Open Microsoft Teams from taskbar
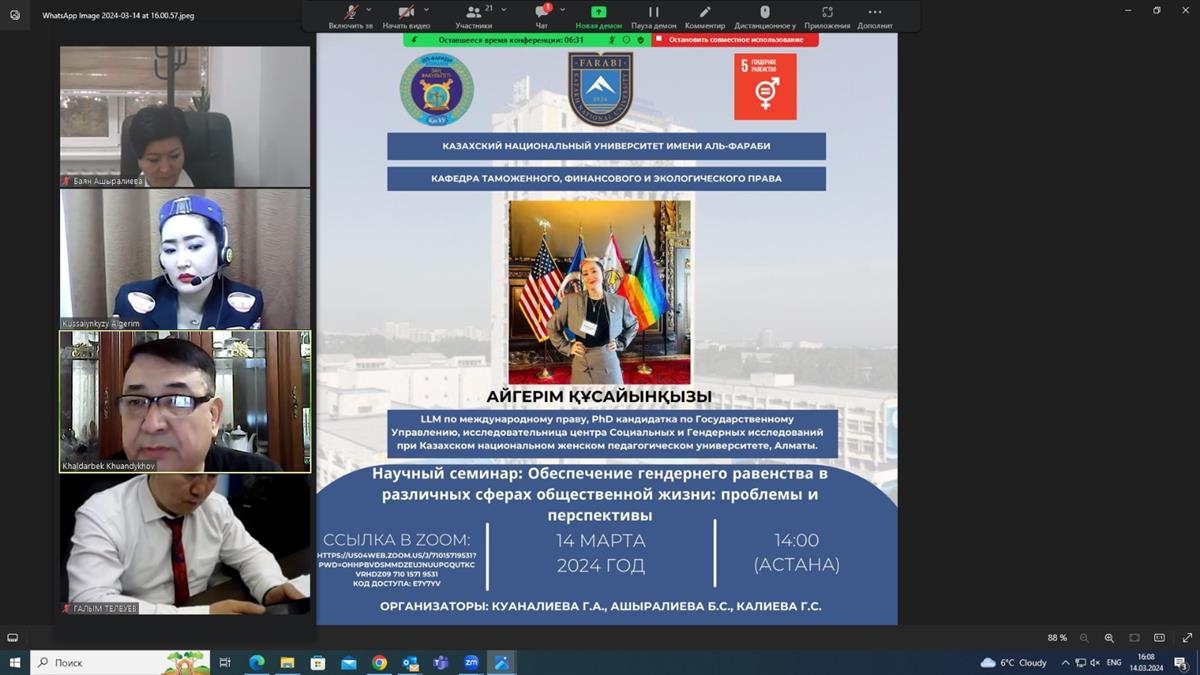Screen dimensions: 1200x675 click(440, 662)
